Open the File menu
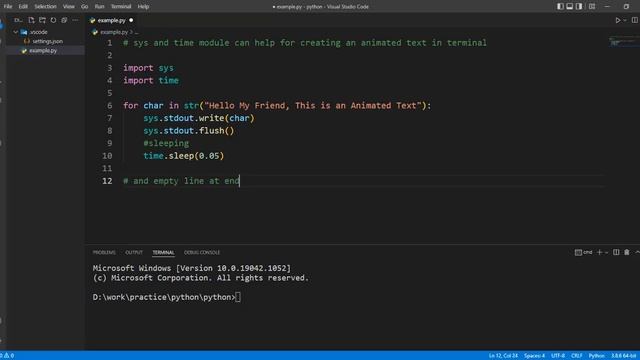The height and width of the screenshot is (360, 640). (8, 7)
